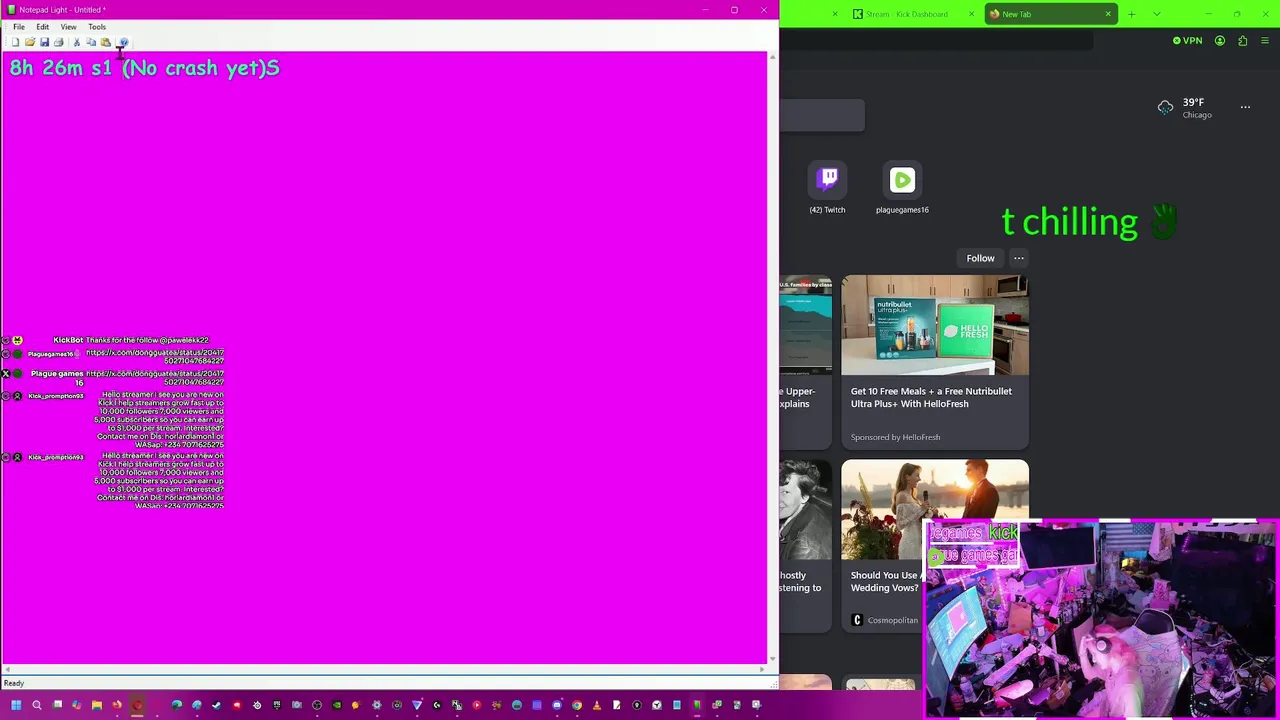Open the File menu in Notepad Light
Viewport: 1280px width, 720px height.
[19, 27]
